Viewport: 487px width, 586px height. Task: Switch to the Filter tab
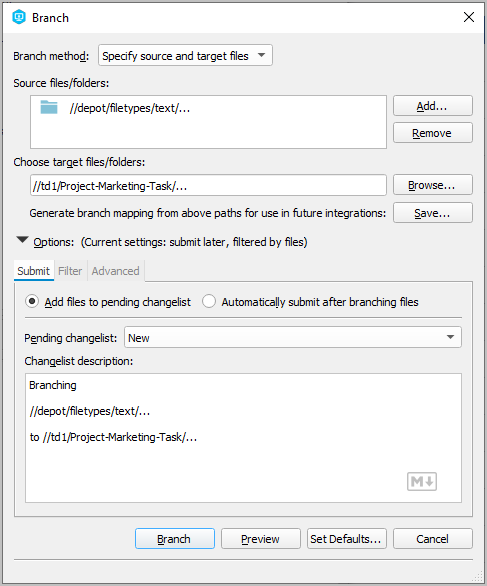point(70,271)
